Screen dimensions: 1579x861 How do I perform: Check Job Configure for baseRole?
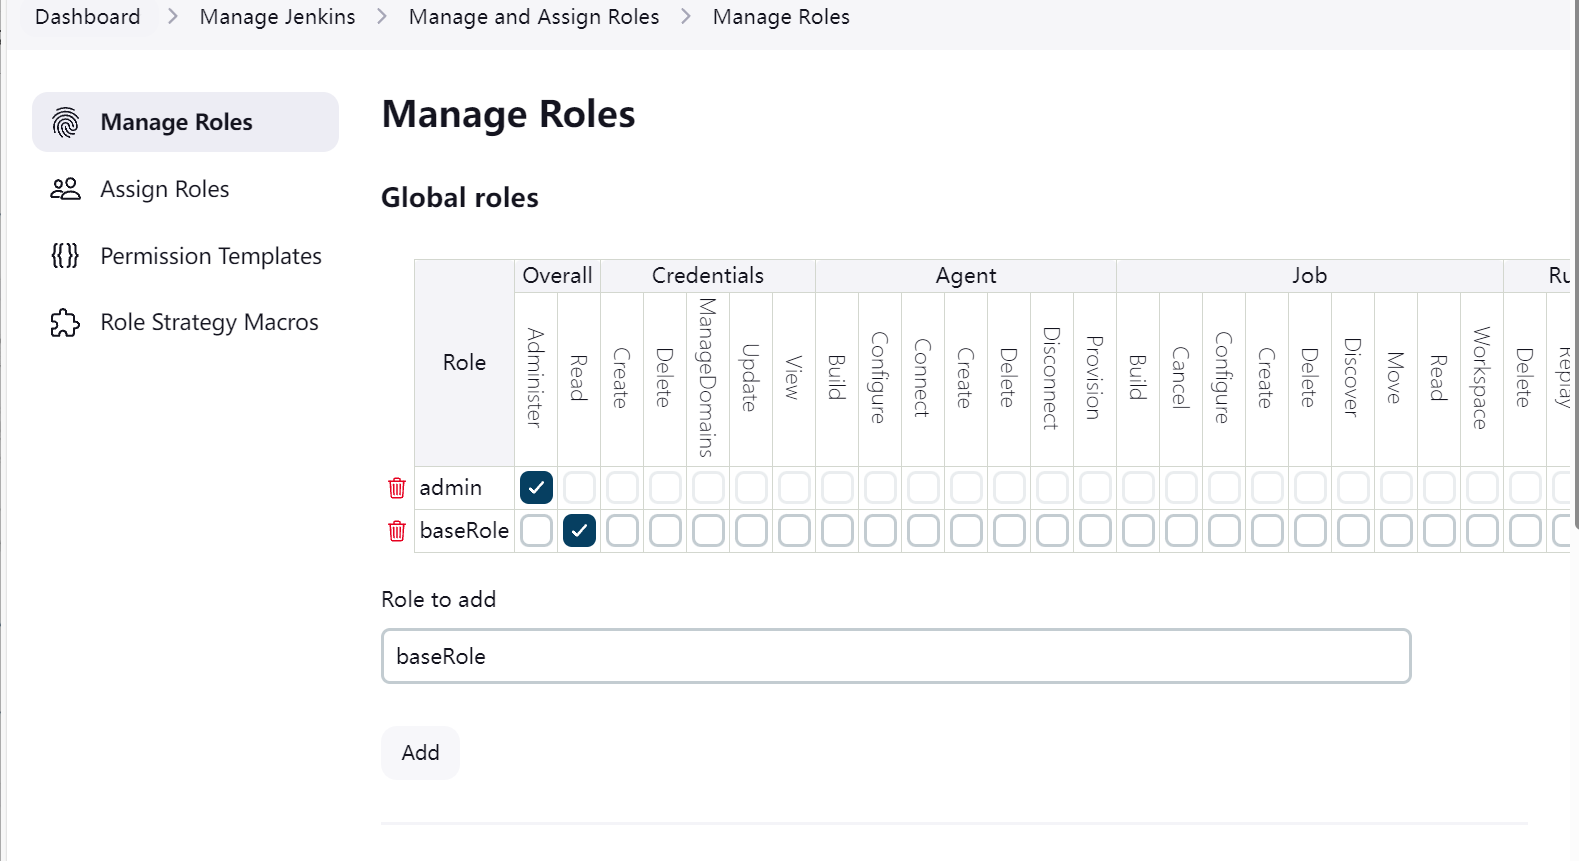[x=1224, y=531]
